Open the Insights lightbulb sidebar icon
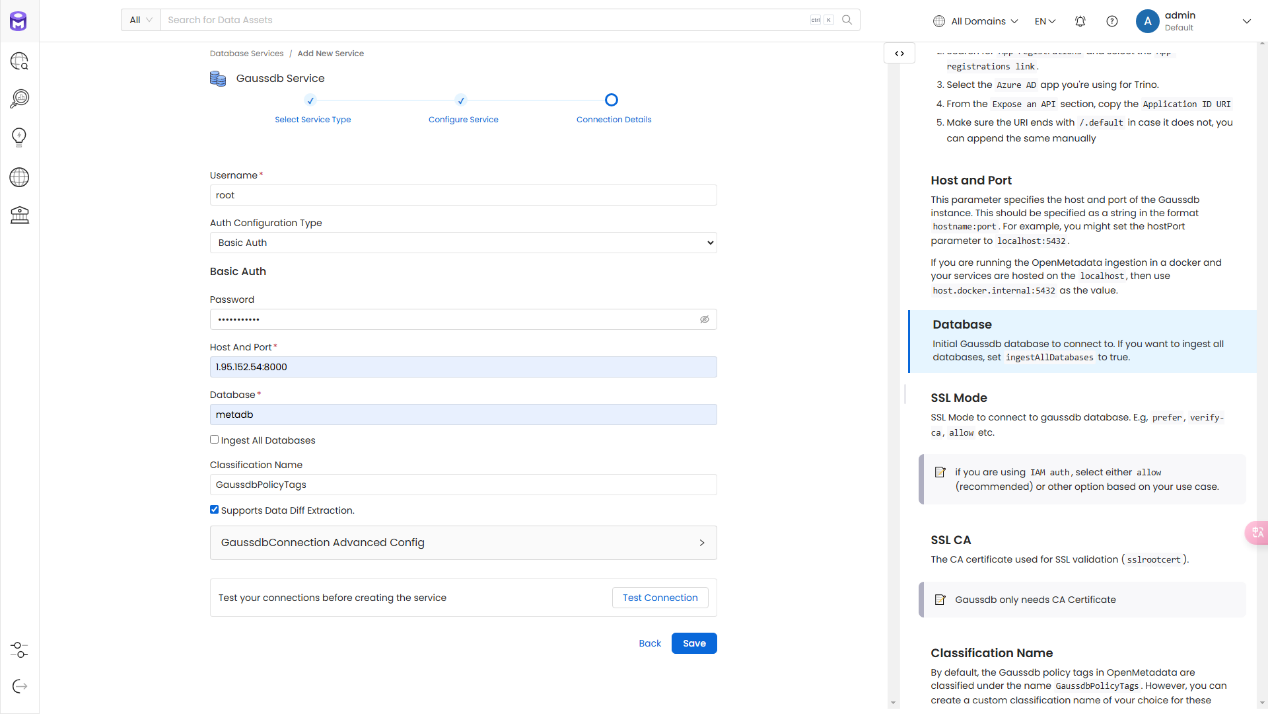The width and height of the screenshot is (1268, 714). (x=19, y=137)
